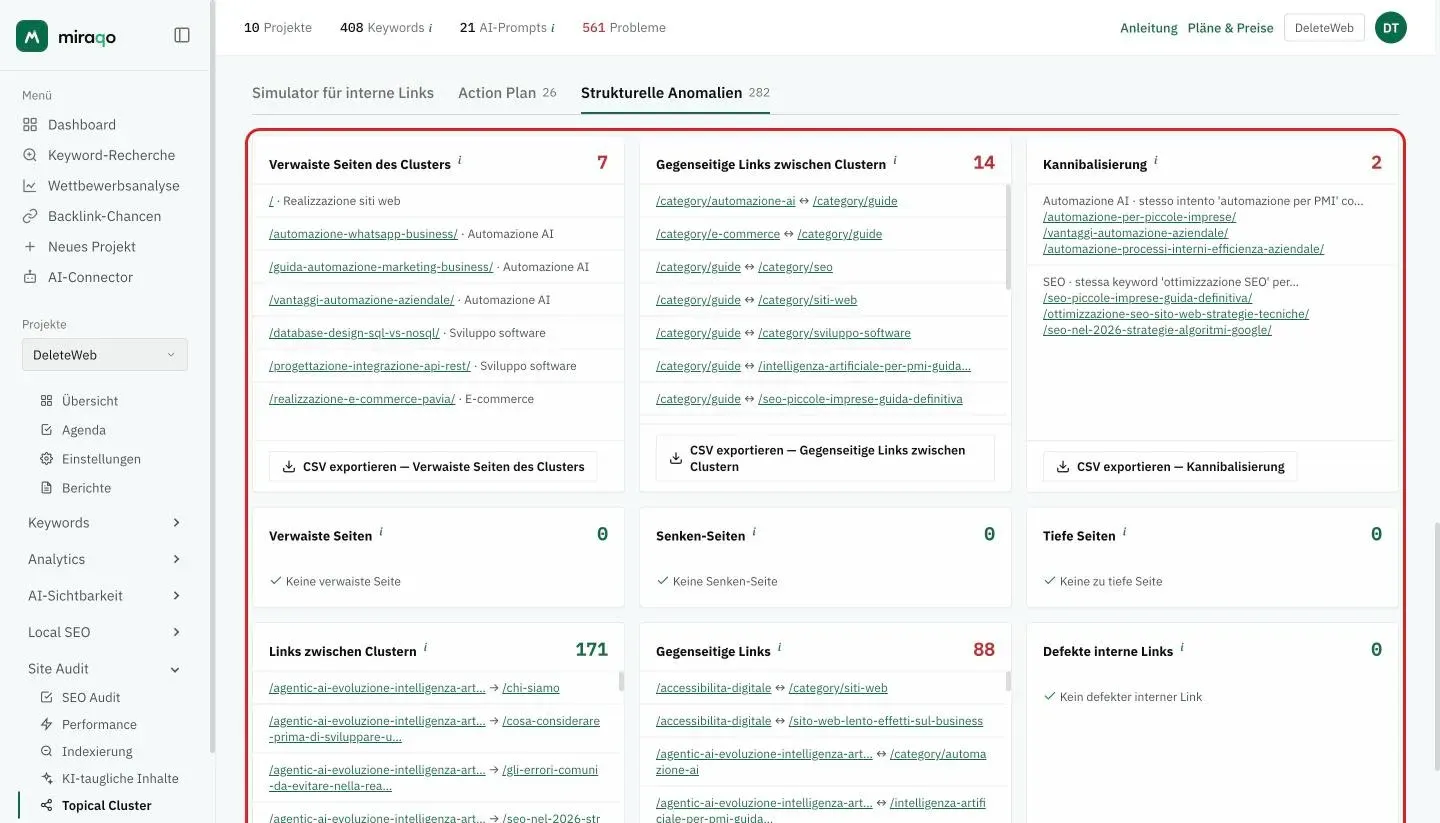Open the DeleteWeb project dropdown

(105, 355)
